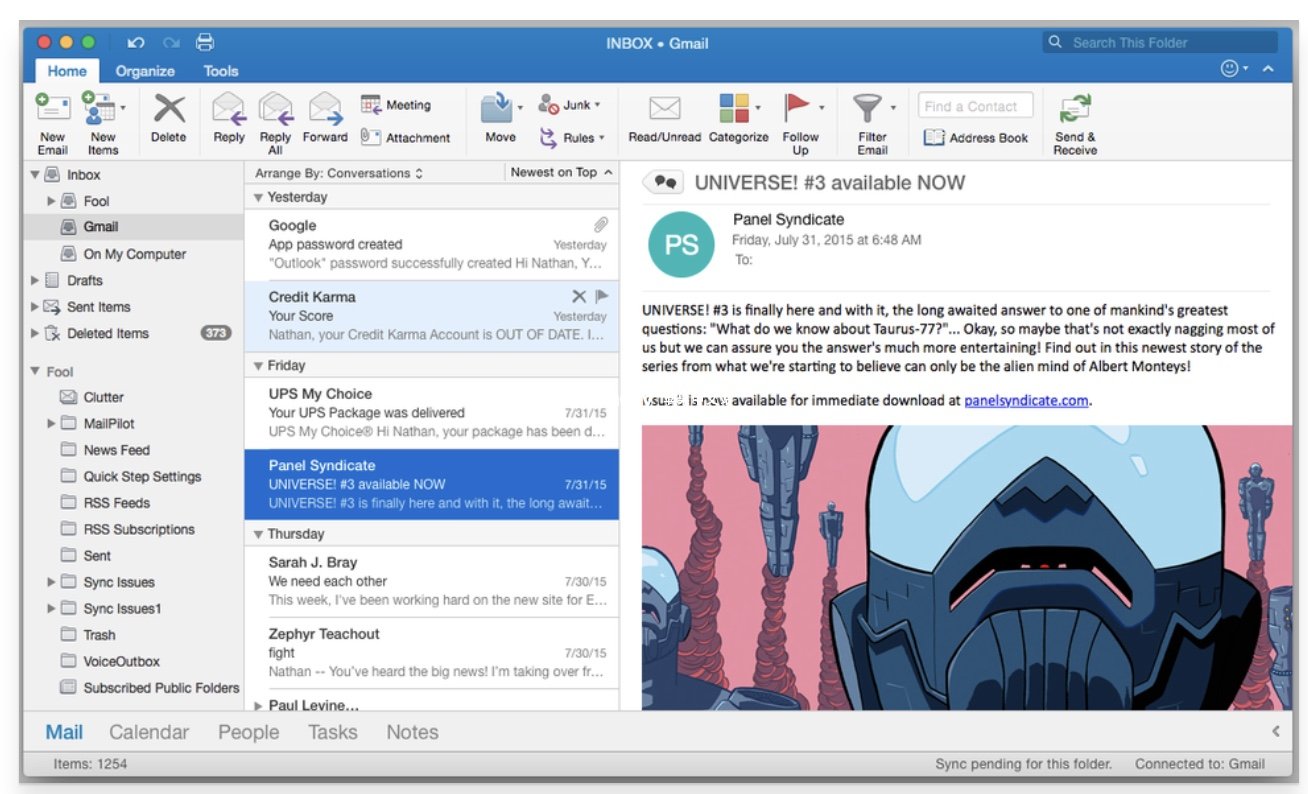Click the Search This Folder field
The width and height of the screenshot is (1308, 794).
click(1160, 43)
